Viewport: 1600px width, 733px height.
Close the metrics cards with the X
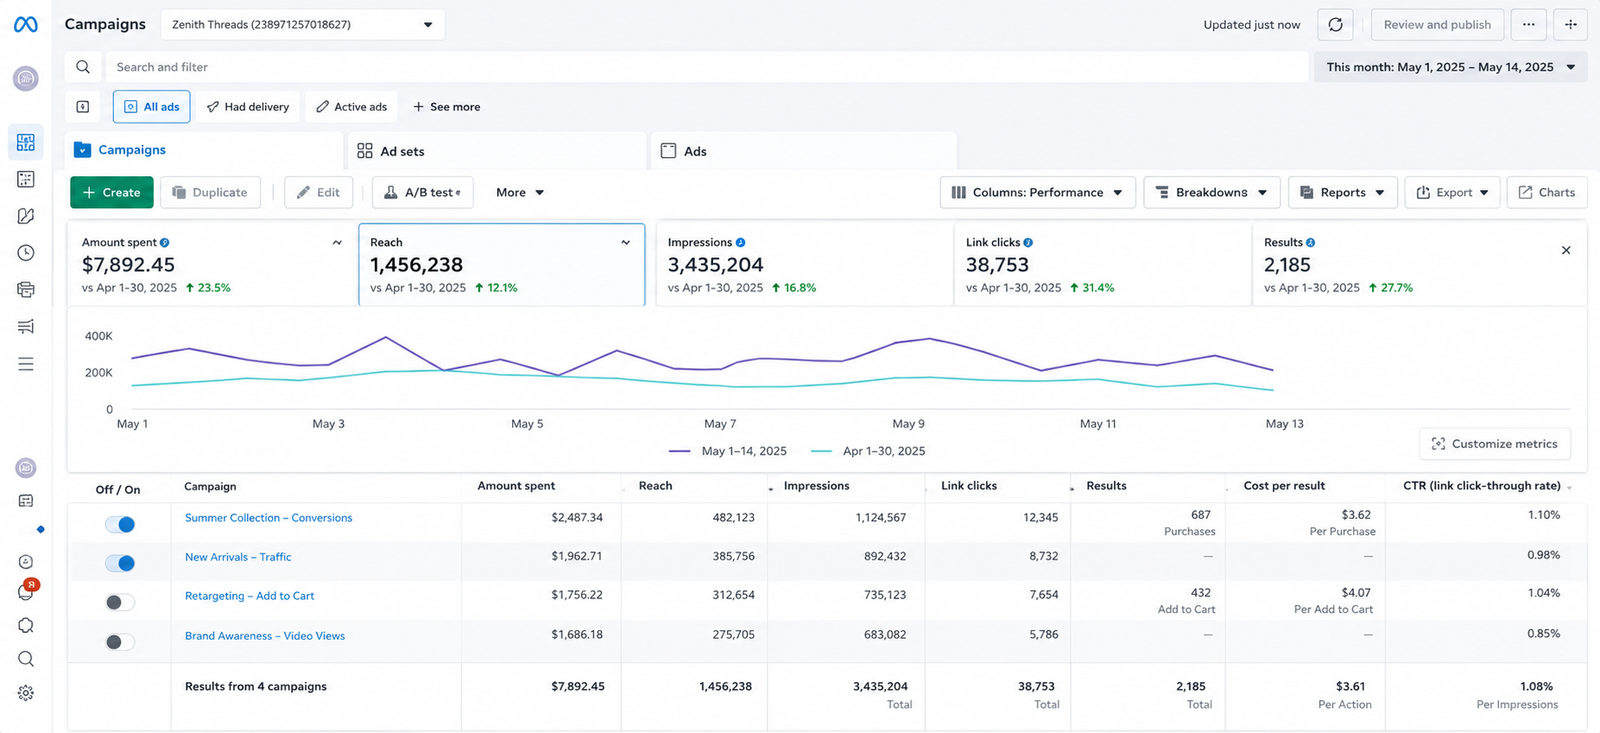click(1566, 250)
